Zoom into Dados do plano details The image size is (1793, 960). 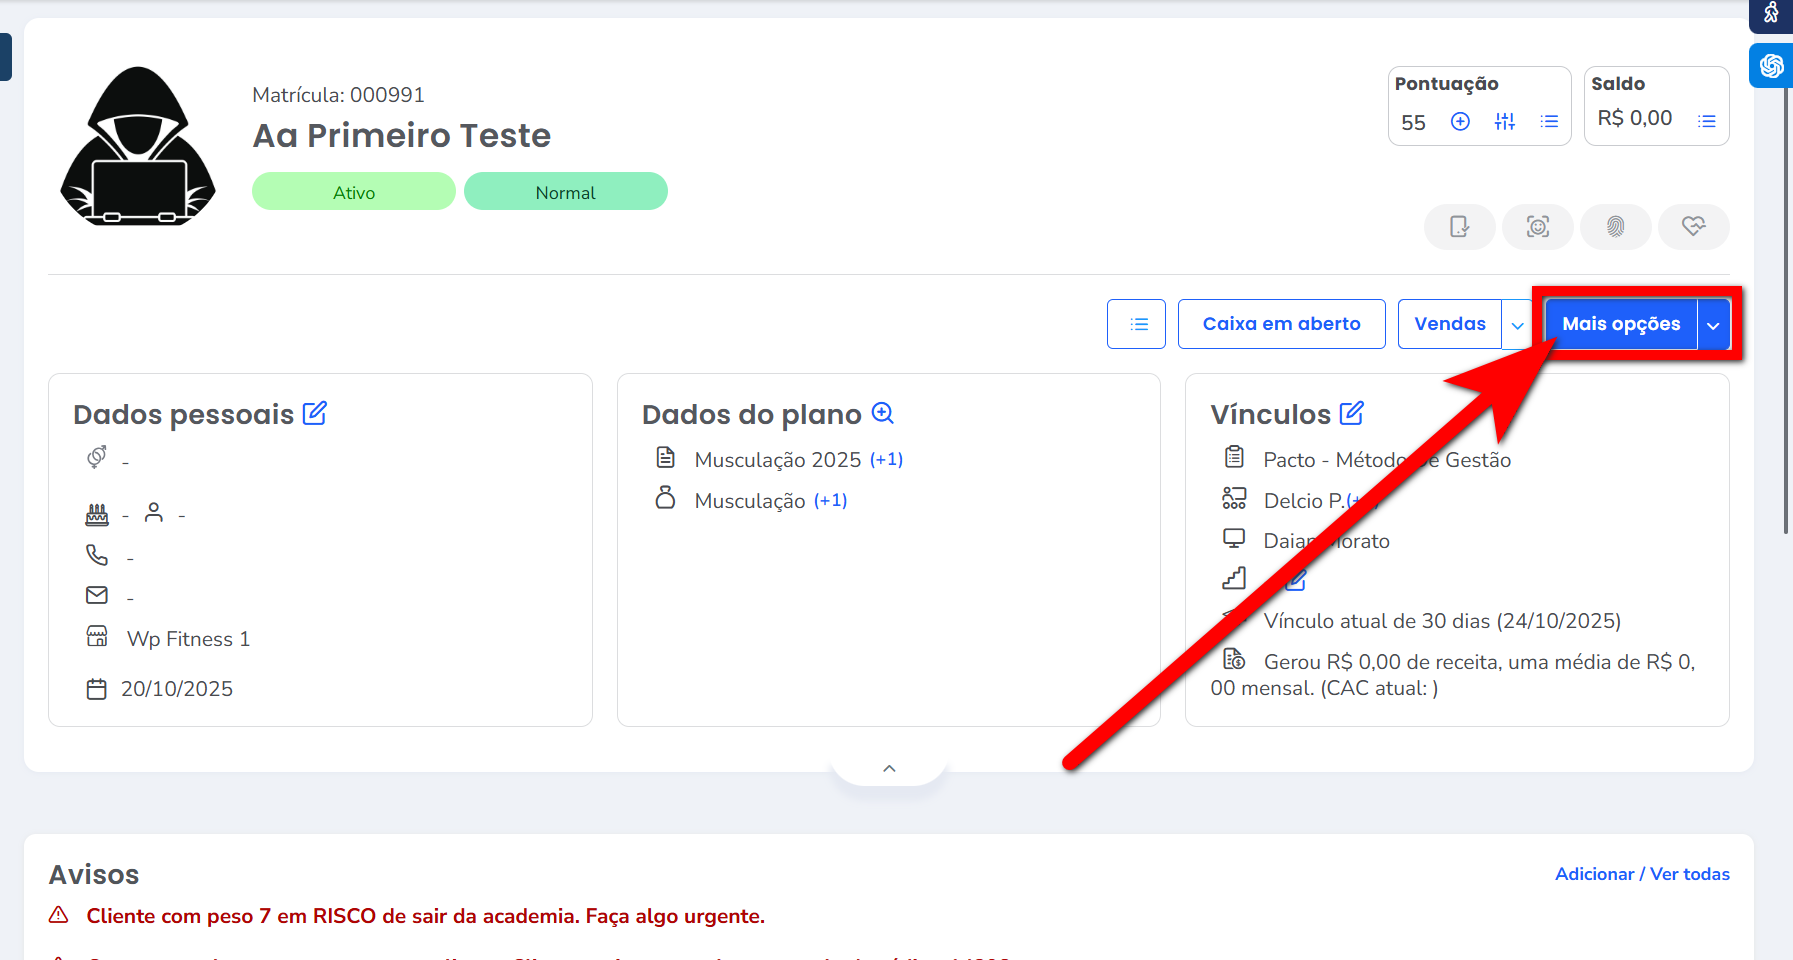pos(883,413)
